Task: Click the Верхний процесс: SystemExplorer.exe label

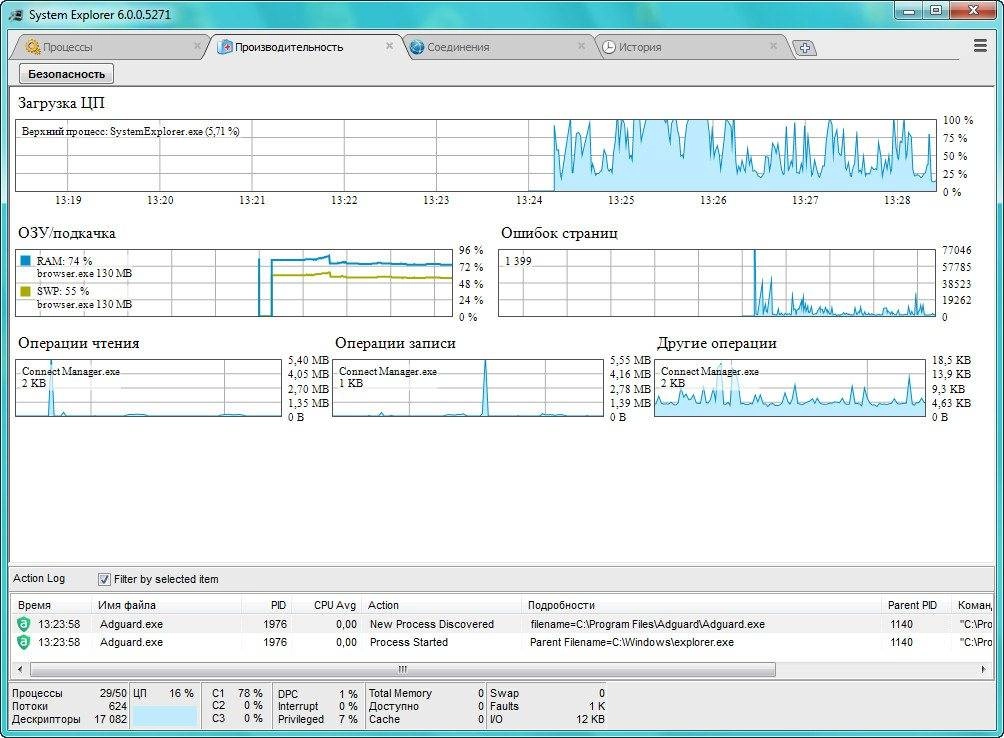Action: pos(131,131)
